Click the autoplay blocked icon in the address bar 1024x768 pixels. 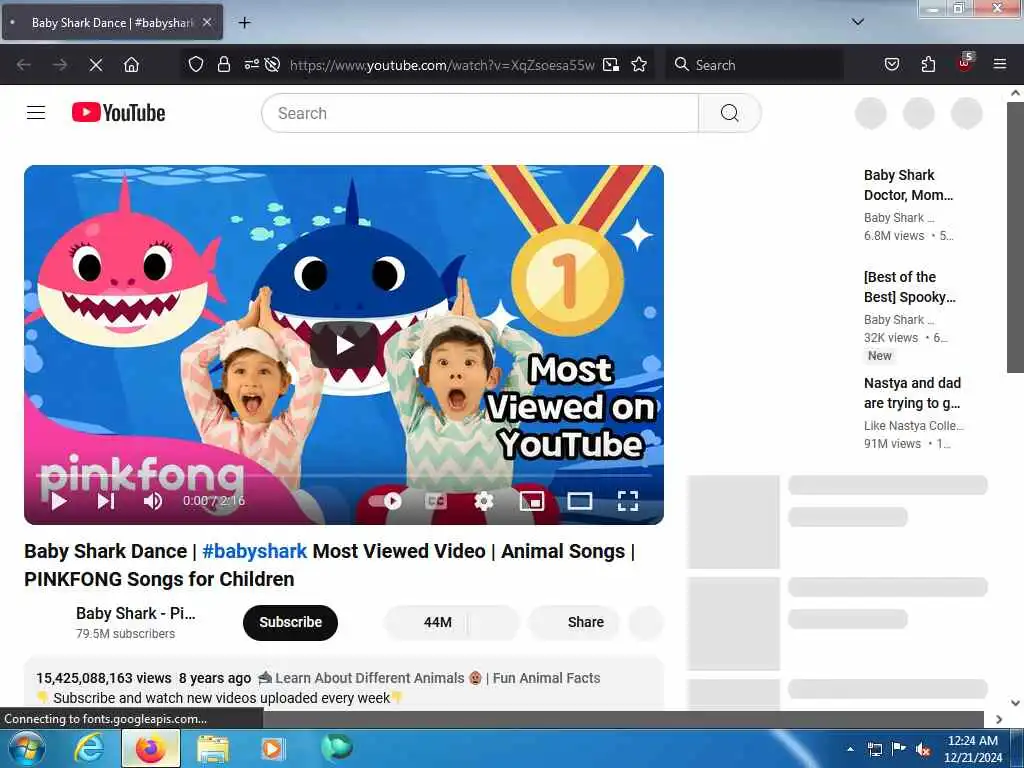[x=272, y=64]
